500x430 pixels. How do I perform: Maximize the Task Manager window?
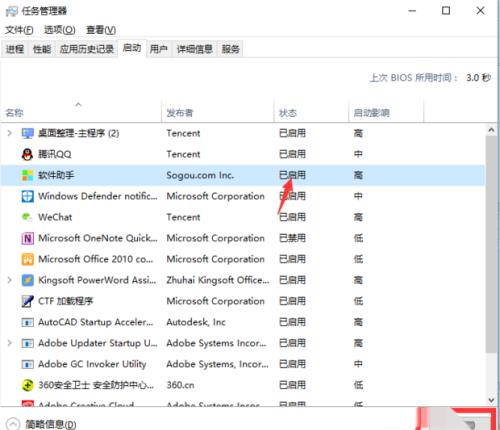pos(446,11)
